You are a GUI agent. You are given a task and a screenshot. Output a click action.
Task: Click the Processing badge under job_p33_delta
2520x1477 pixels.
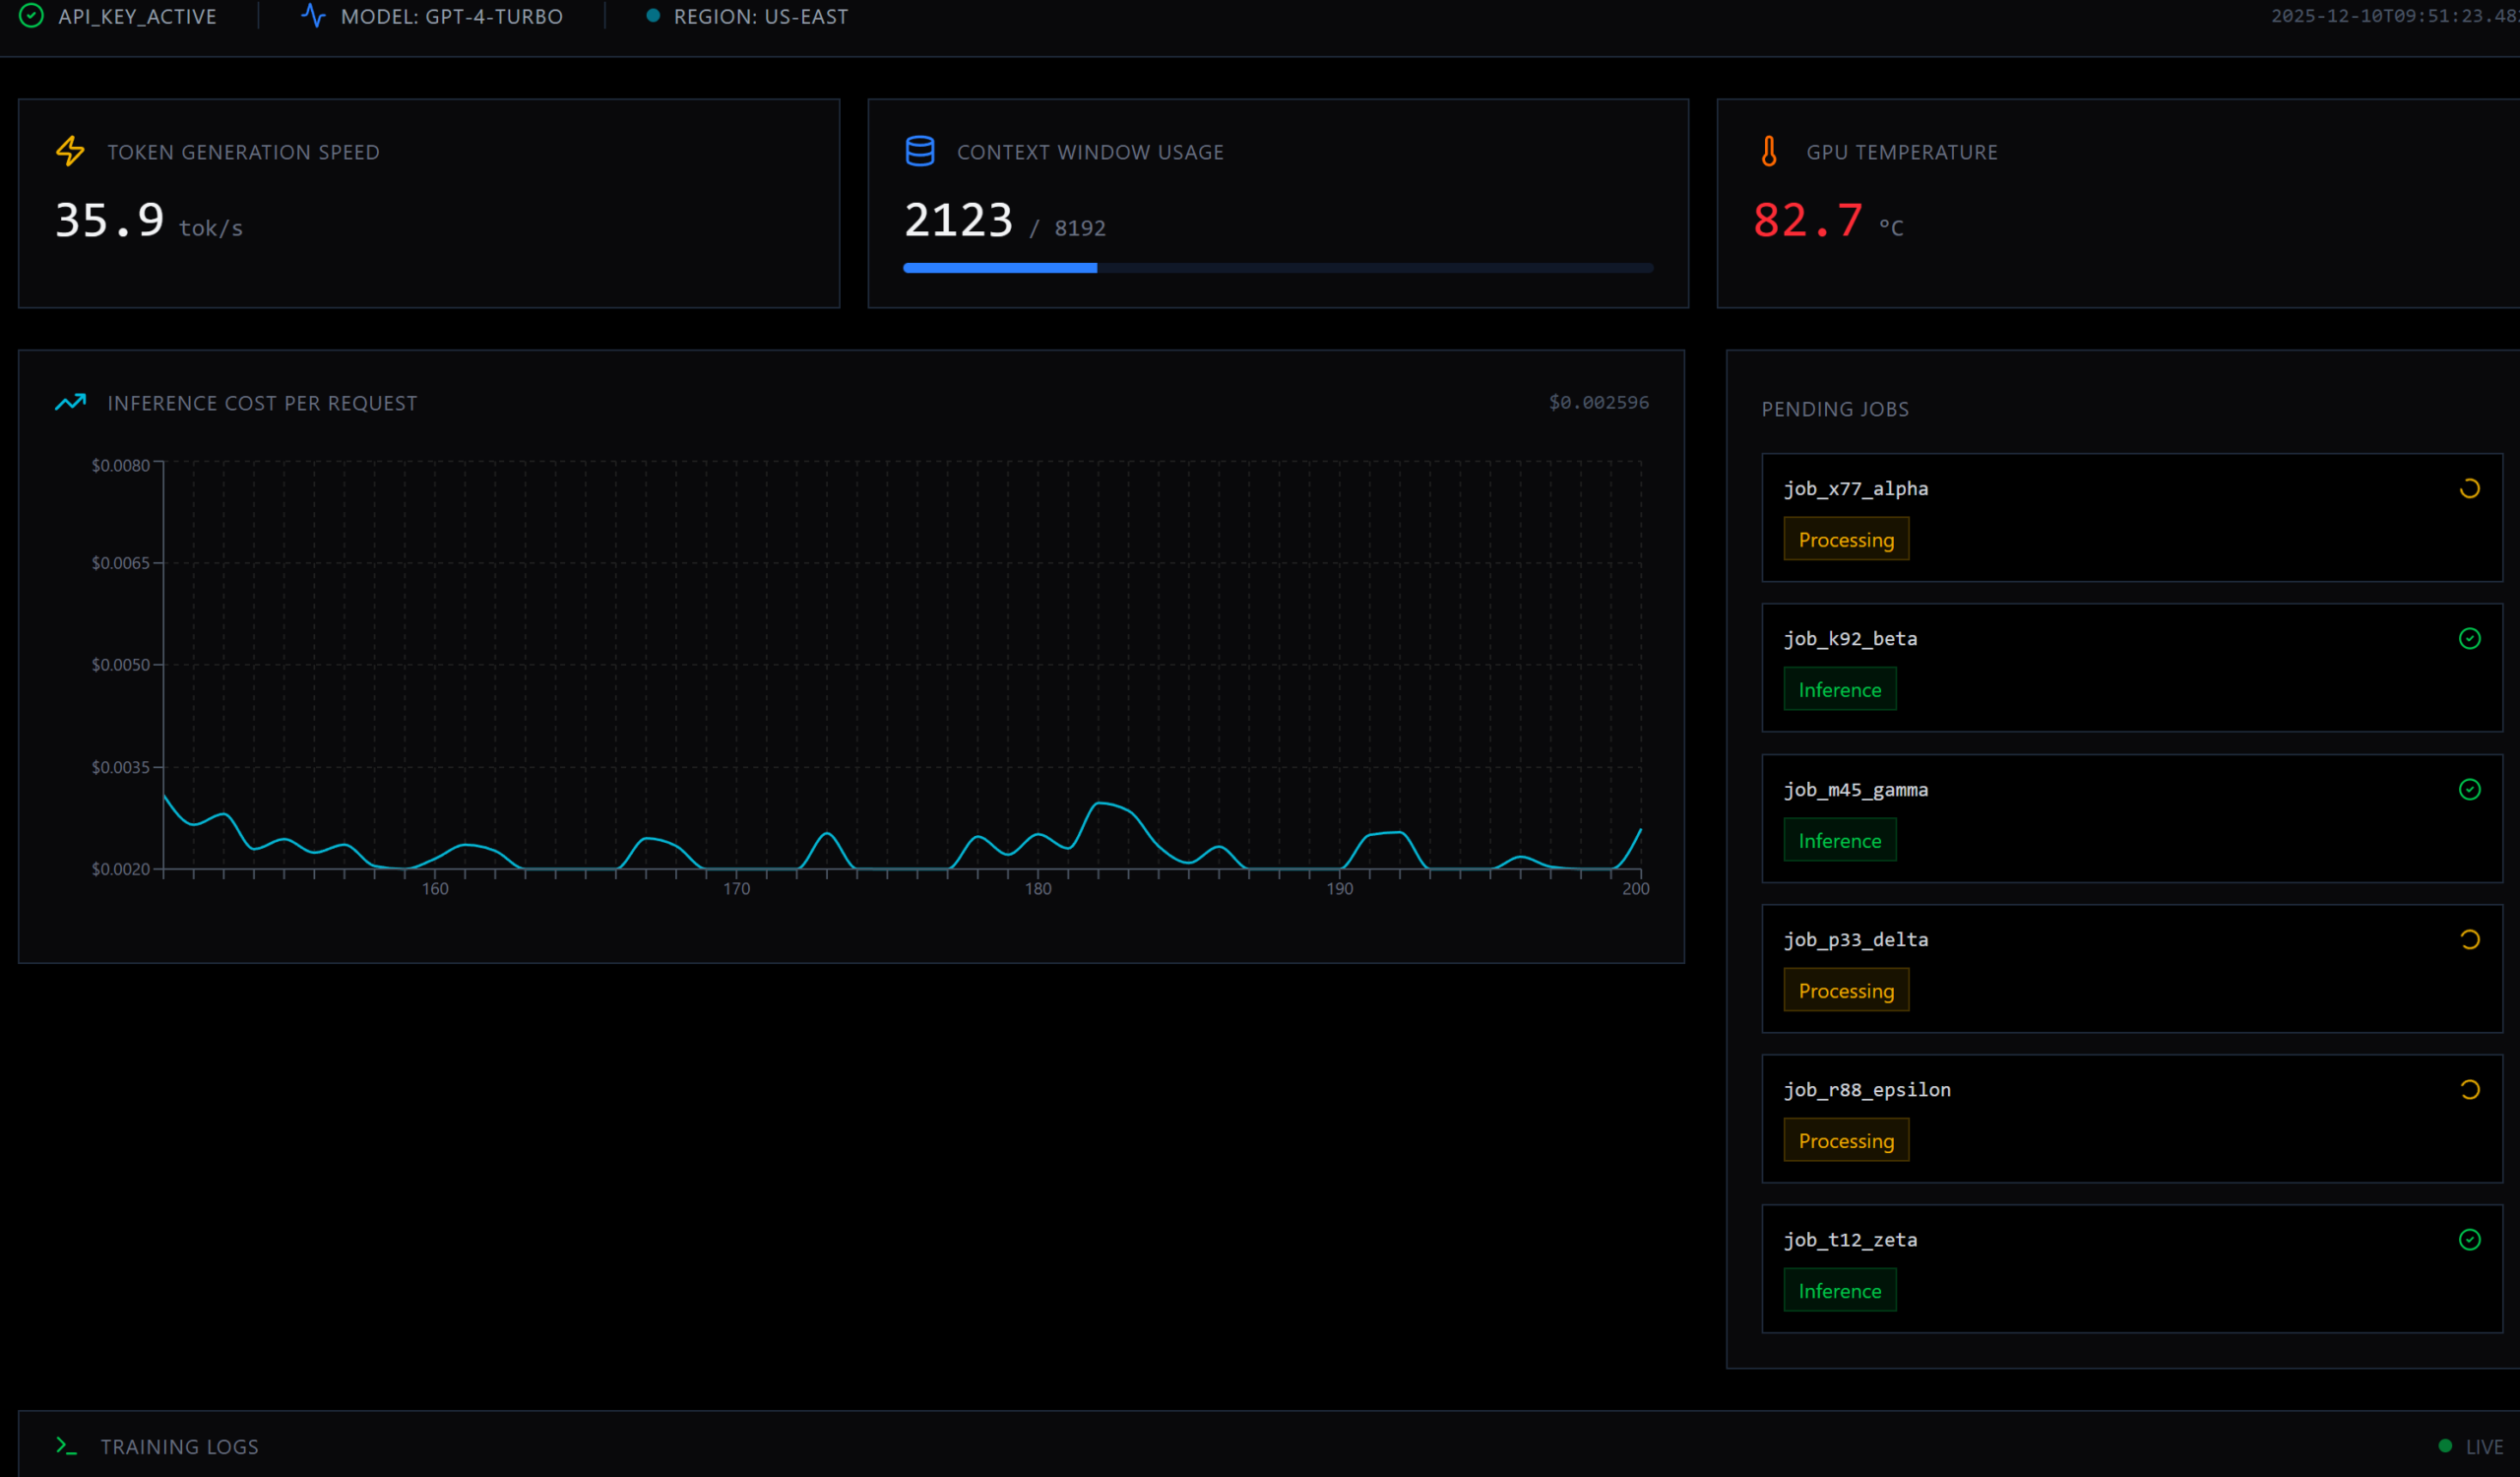(x=1845, y=990)
